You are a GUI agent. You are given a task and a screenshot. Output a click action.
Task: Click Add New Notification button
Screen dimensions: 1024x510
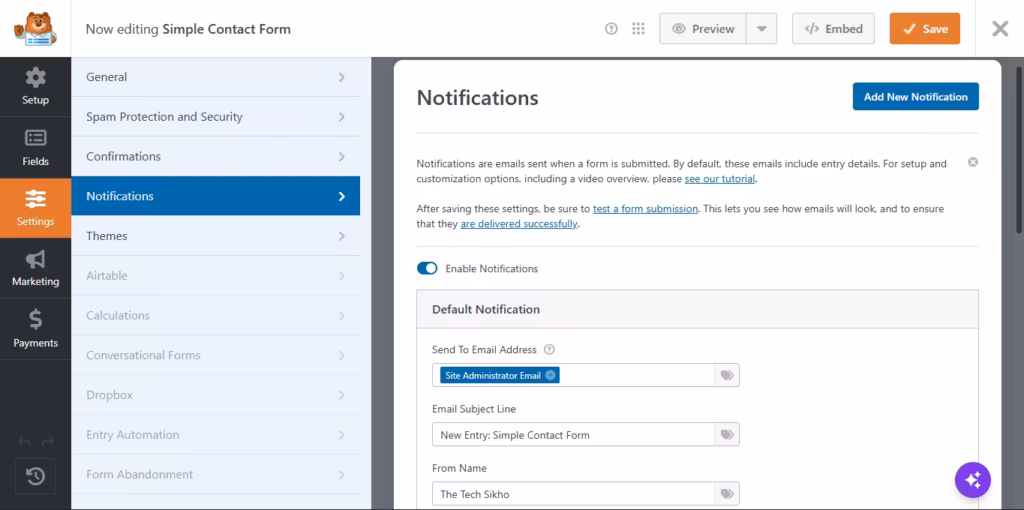916,97
